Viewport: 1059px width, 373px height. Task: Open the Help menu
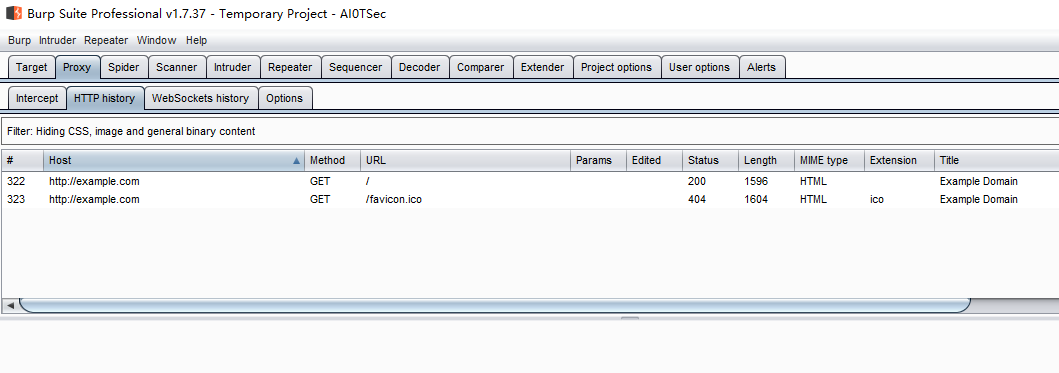(197, 41)
